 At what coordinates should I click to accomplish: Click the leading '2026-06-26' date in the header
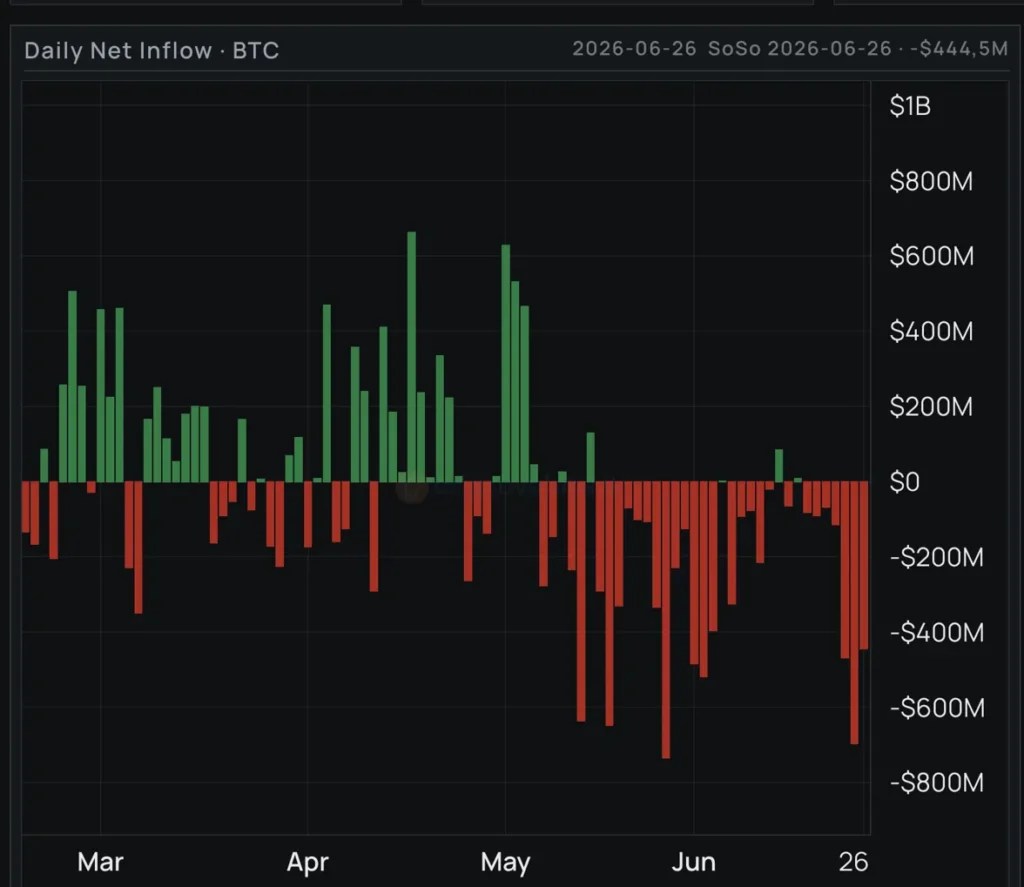(634, 48)
